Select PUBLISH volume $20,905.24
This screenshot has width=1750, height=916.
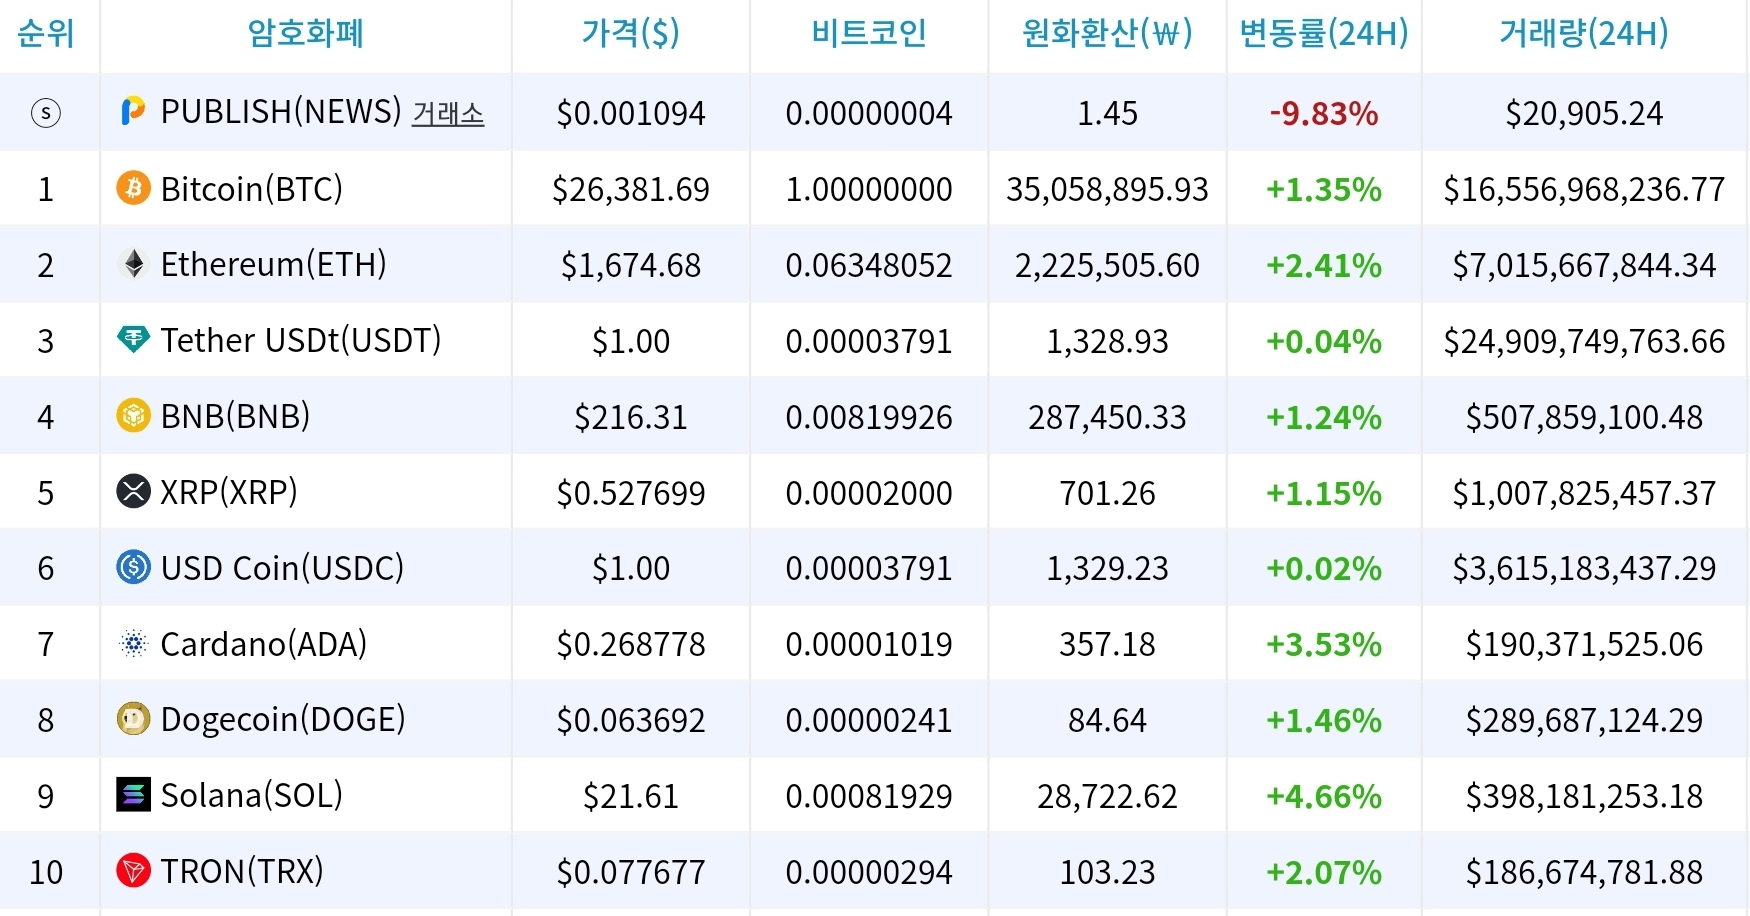point(1584,113)
